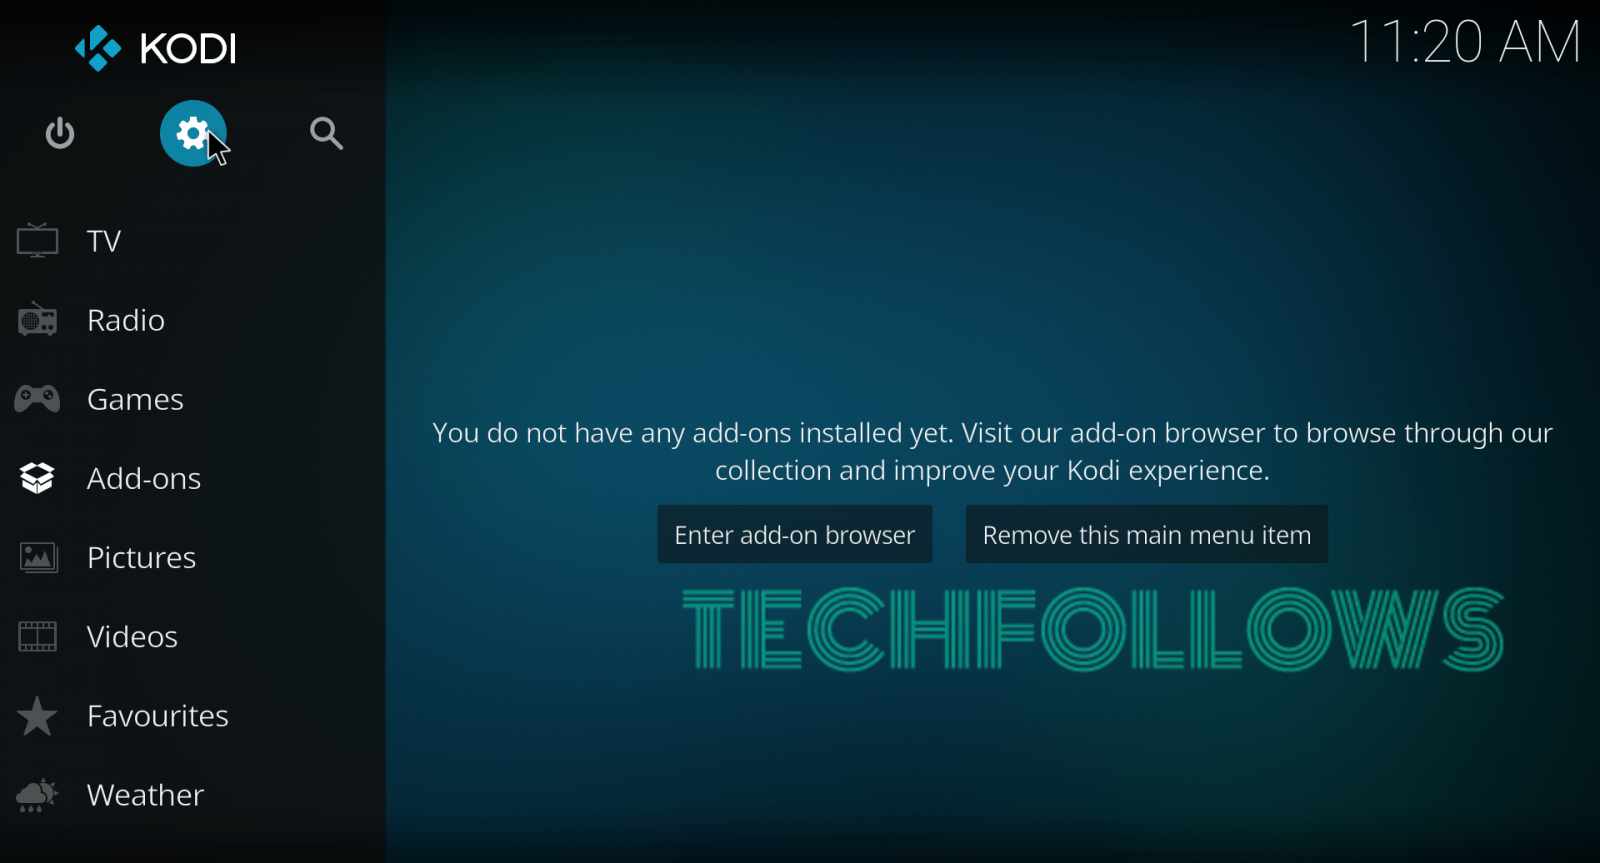Click Remove this main menu item

click(1146, 534)
